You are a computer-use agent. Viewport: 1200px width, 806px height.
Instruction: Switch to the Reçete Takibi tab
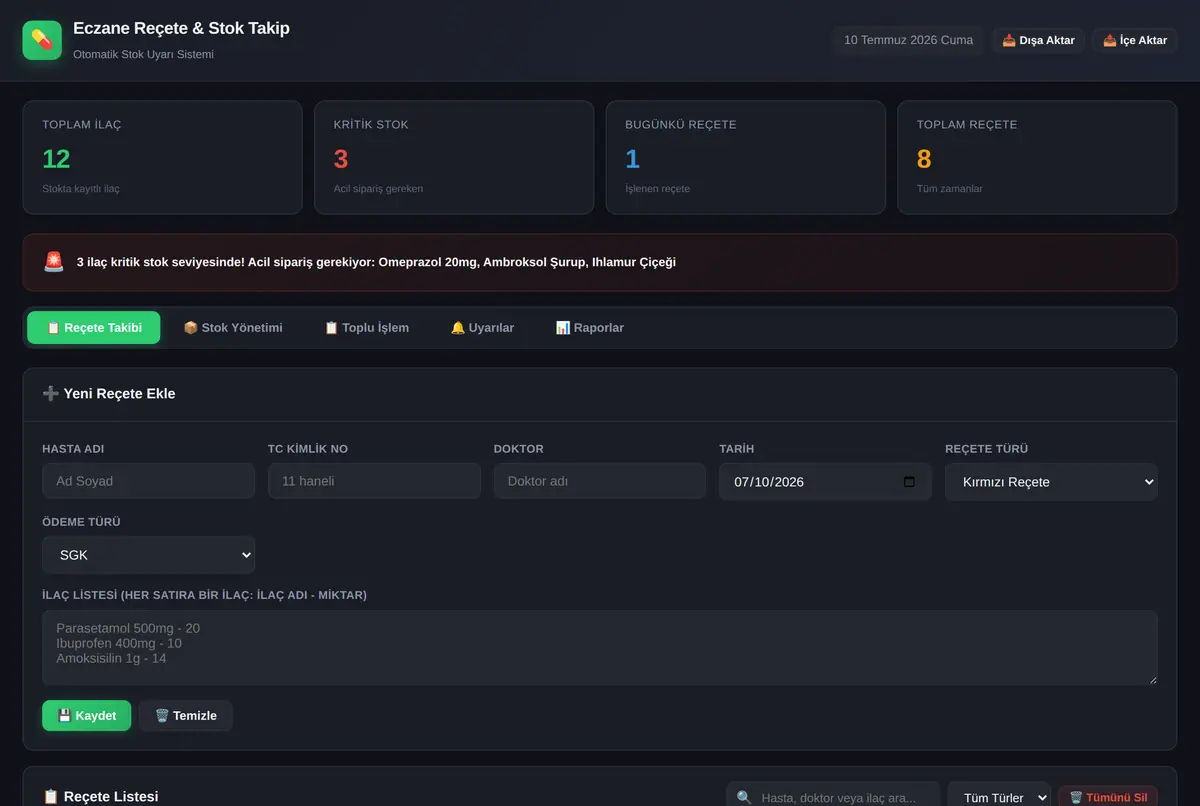pyautogui.click(x=93, y=327)
